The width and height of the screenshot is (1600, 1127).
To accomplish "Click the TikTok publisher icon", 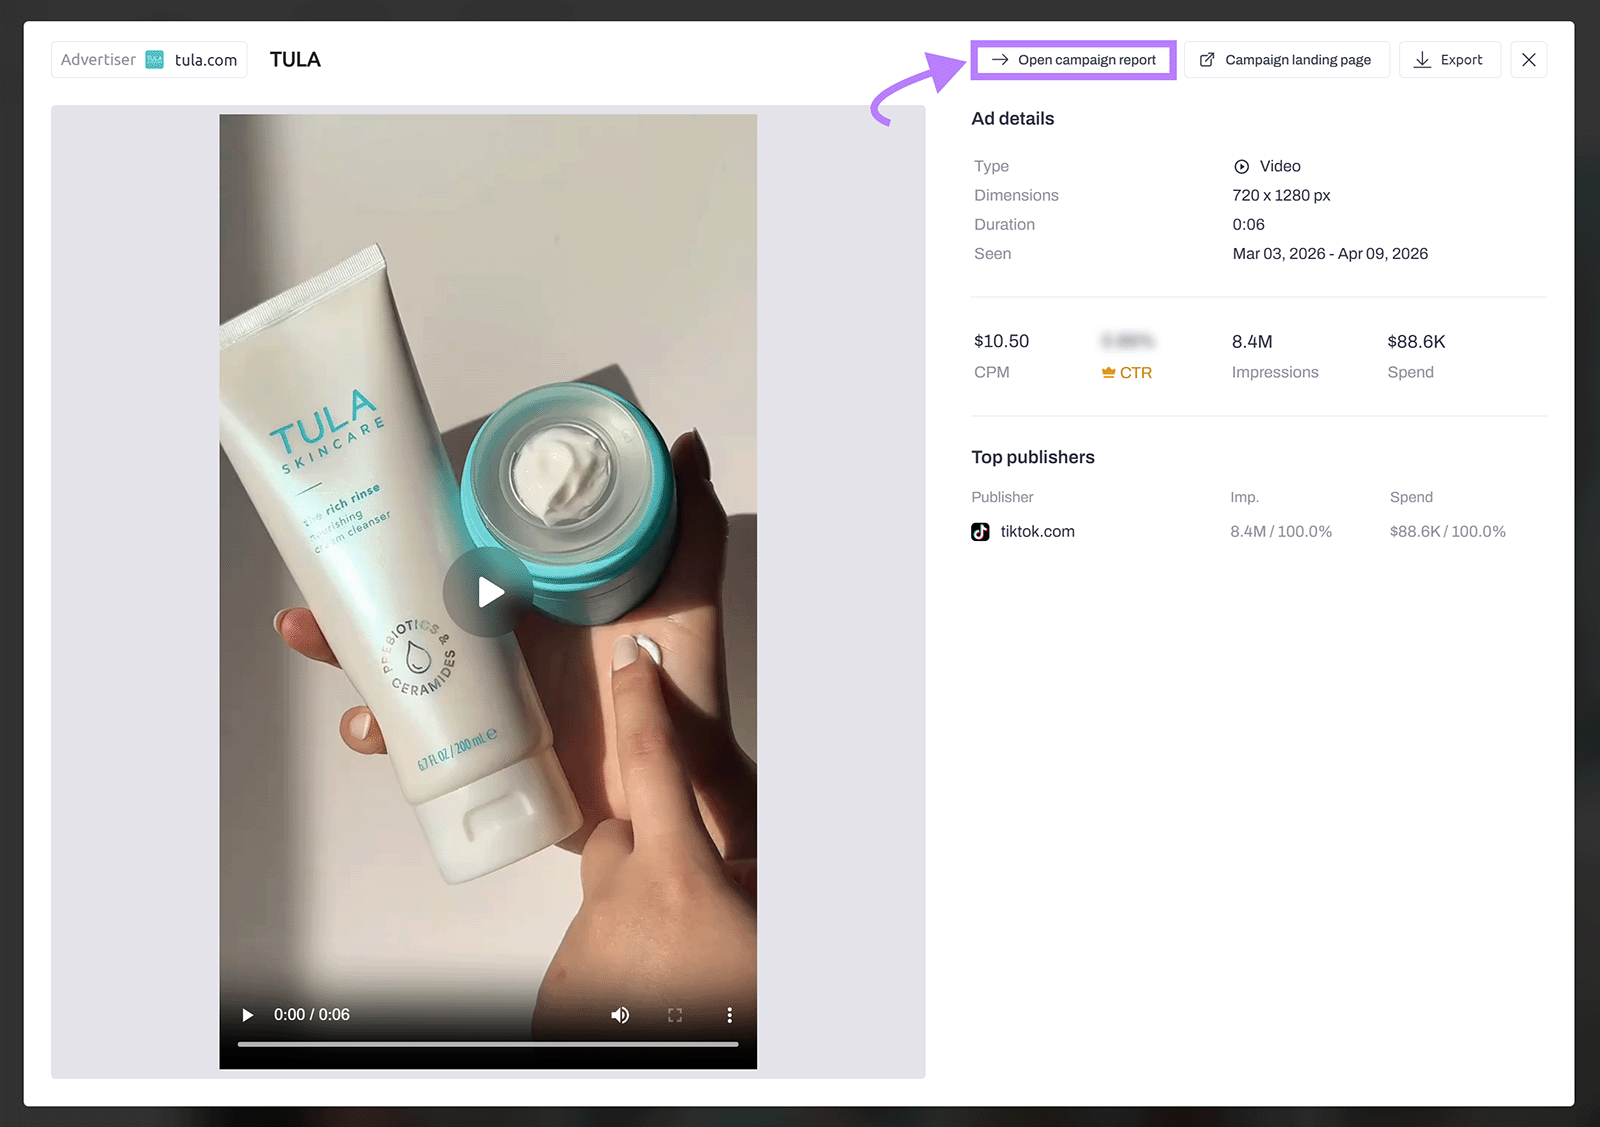I will pos(980,532).
